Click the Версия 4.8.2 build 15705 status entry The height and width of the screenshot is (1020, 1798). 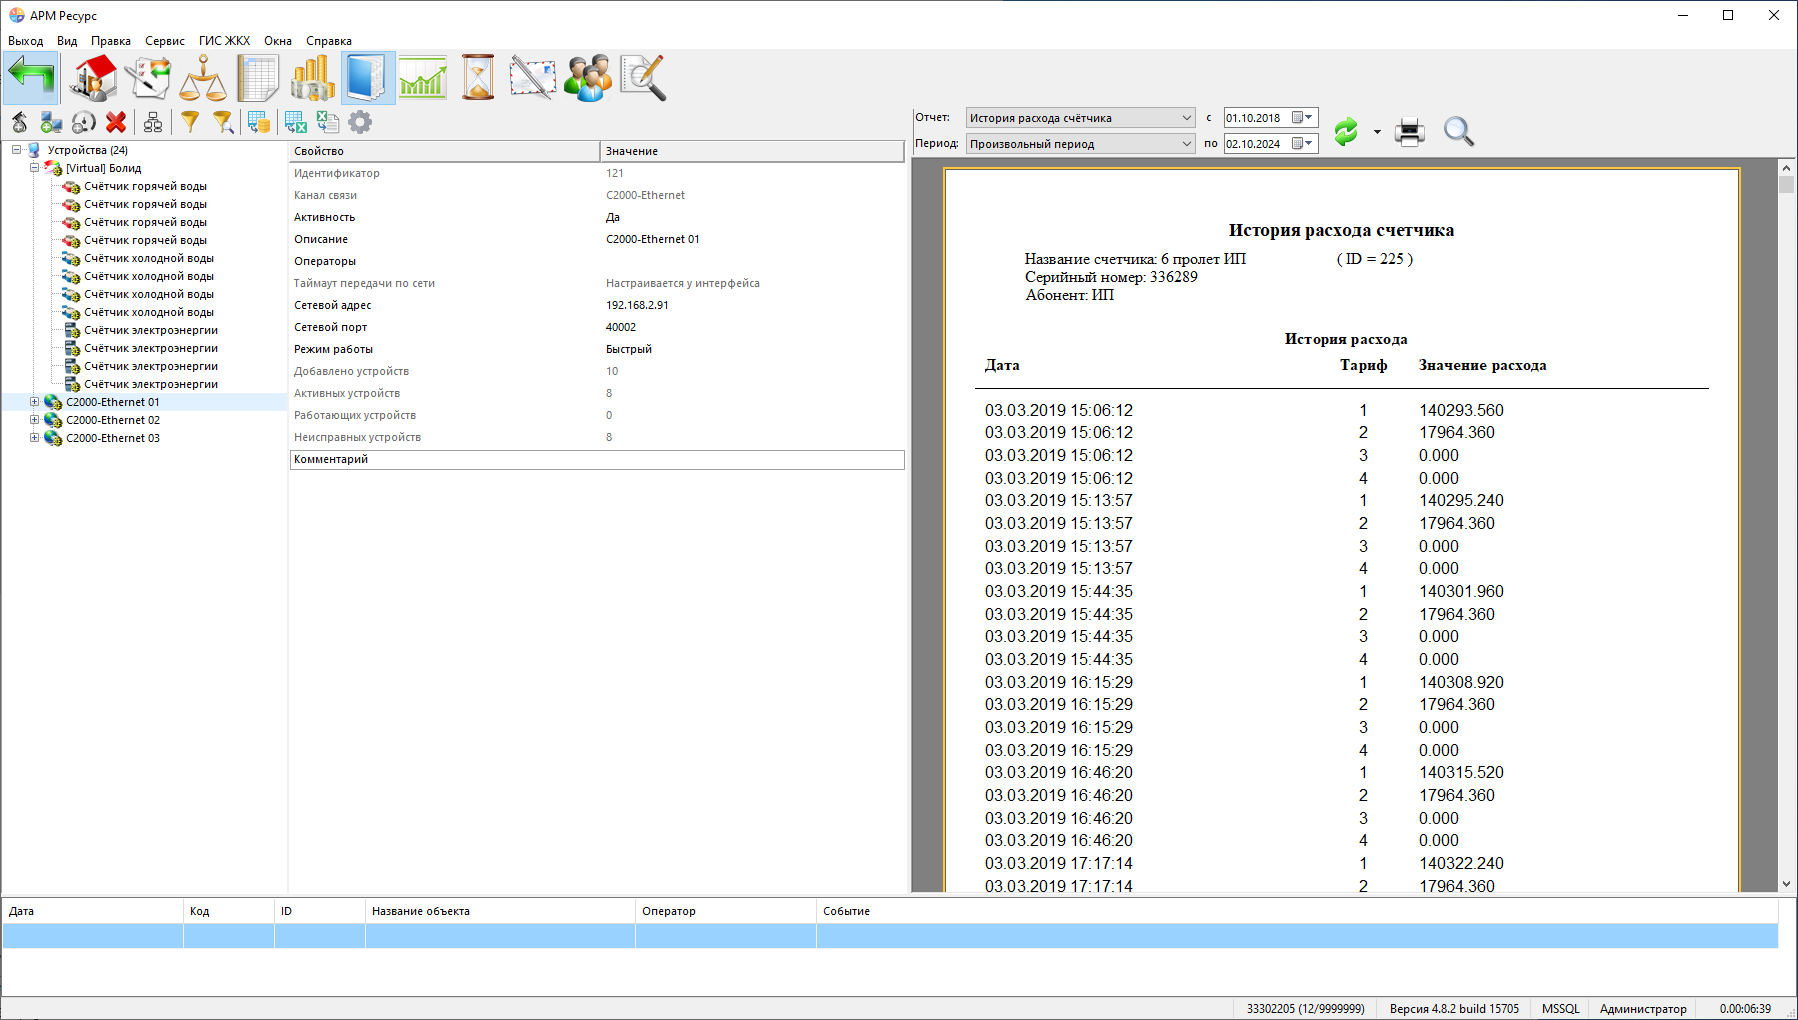coord(1454,1009)
